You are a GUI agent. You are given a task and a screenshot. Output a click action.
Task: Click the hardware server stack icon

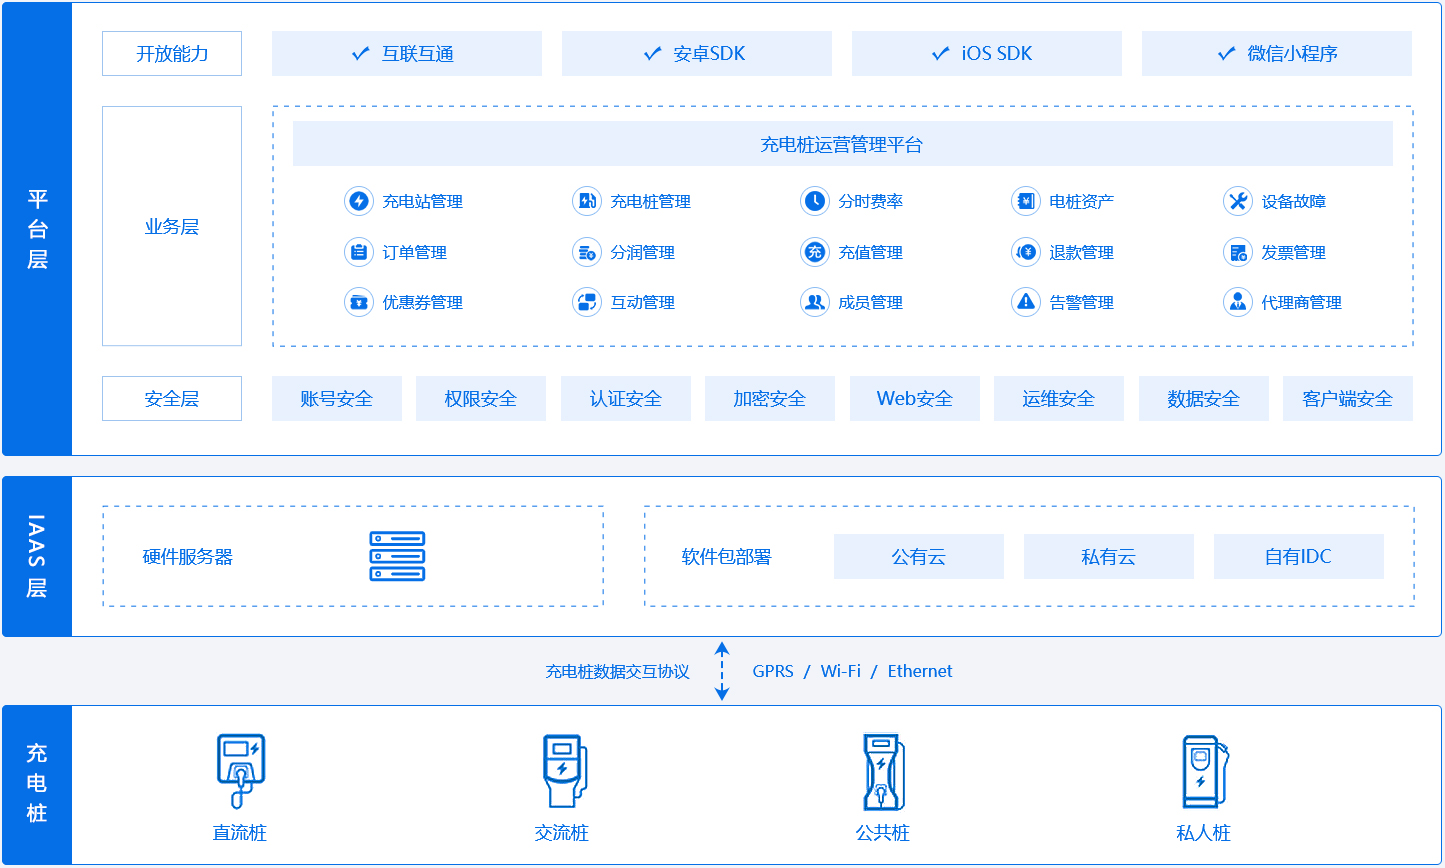[x=397, y=556]
